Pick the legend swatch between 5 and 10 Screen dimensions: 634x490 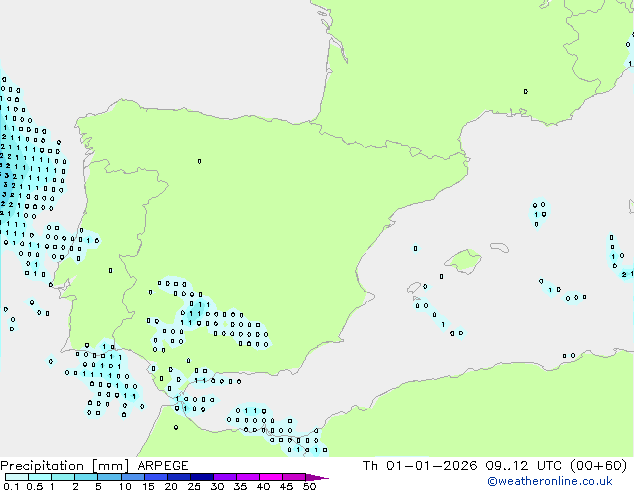[110, 478]
